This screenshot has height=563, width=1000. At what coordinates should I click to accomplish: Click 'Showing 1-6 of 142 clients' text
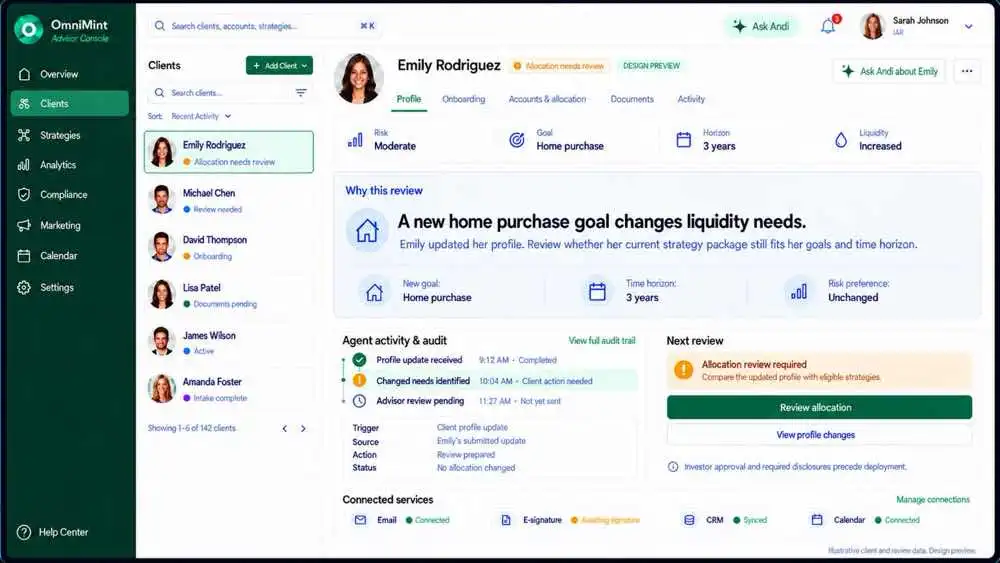191,428
